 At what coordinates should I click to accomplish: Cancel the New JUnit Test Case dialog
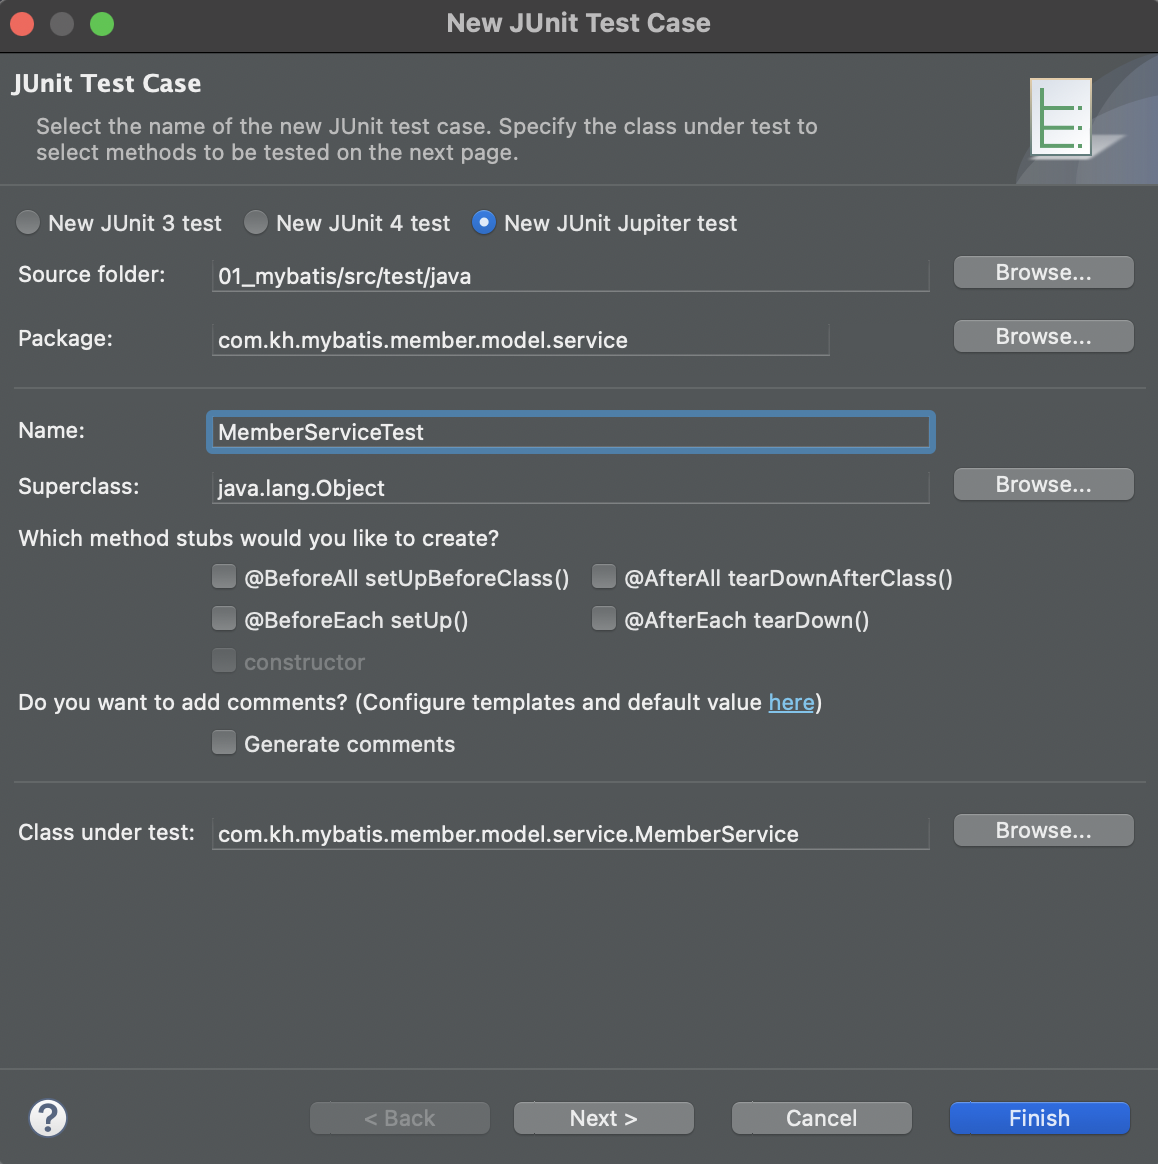pyautogui.click(x=822, y=1118)
